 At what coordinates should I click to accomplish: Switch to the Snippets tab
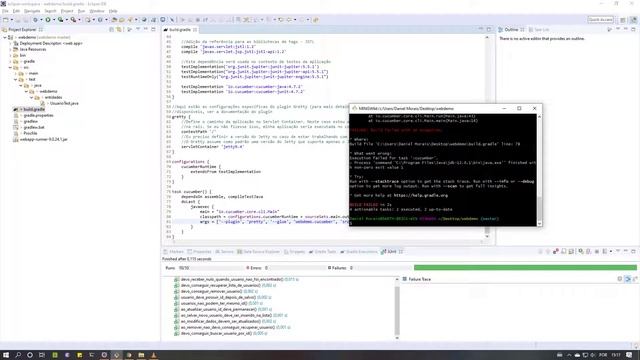[295, 252]
